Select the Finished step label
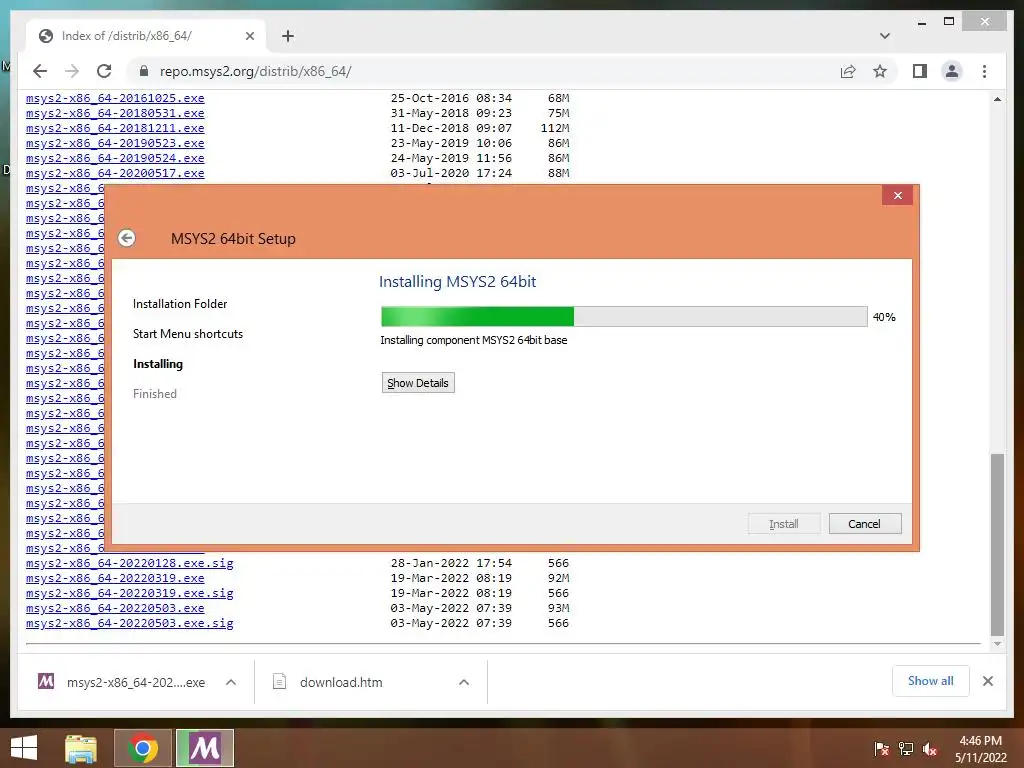 point(155,394)
